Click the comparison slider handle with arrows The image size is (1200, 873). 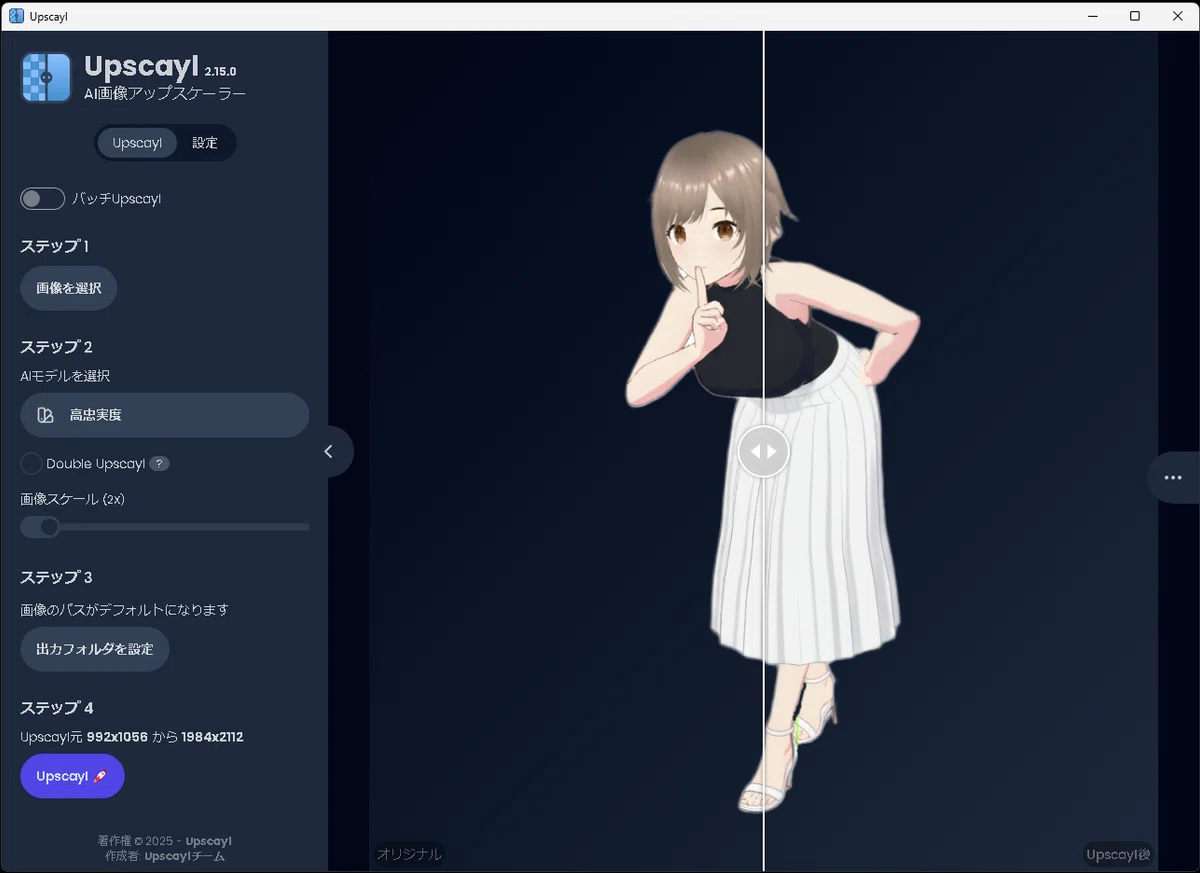[x=764, y=452]
